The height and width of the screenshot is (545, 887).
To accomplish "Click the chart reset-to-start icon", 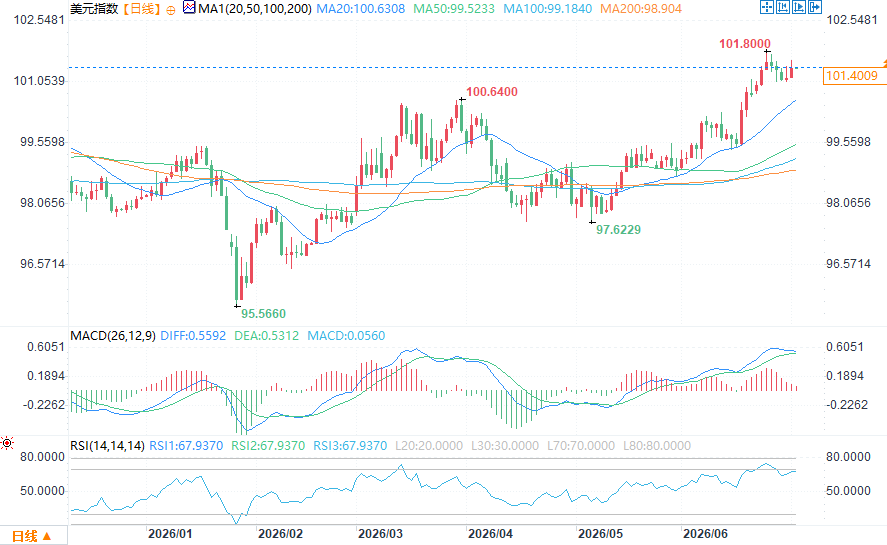I will pos(782,7).
